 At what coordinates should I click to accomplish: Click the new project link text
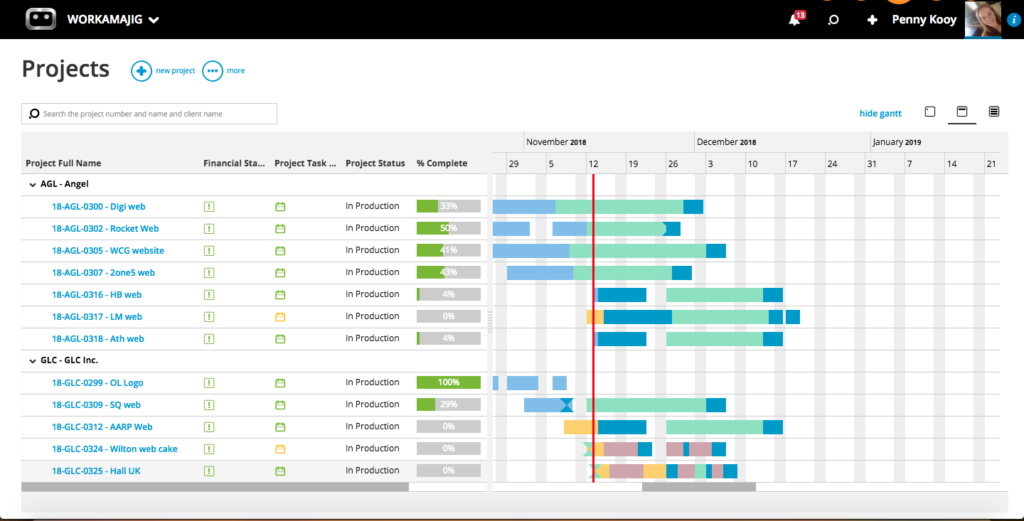pyautogui.click(x=175, y=71)
